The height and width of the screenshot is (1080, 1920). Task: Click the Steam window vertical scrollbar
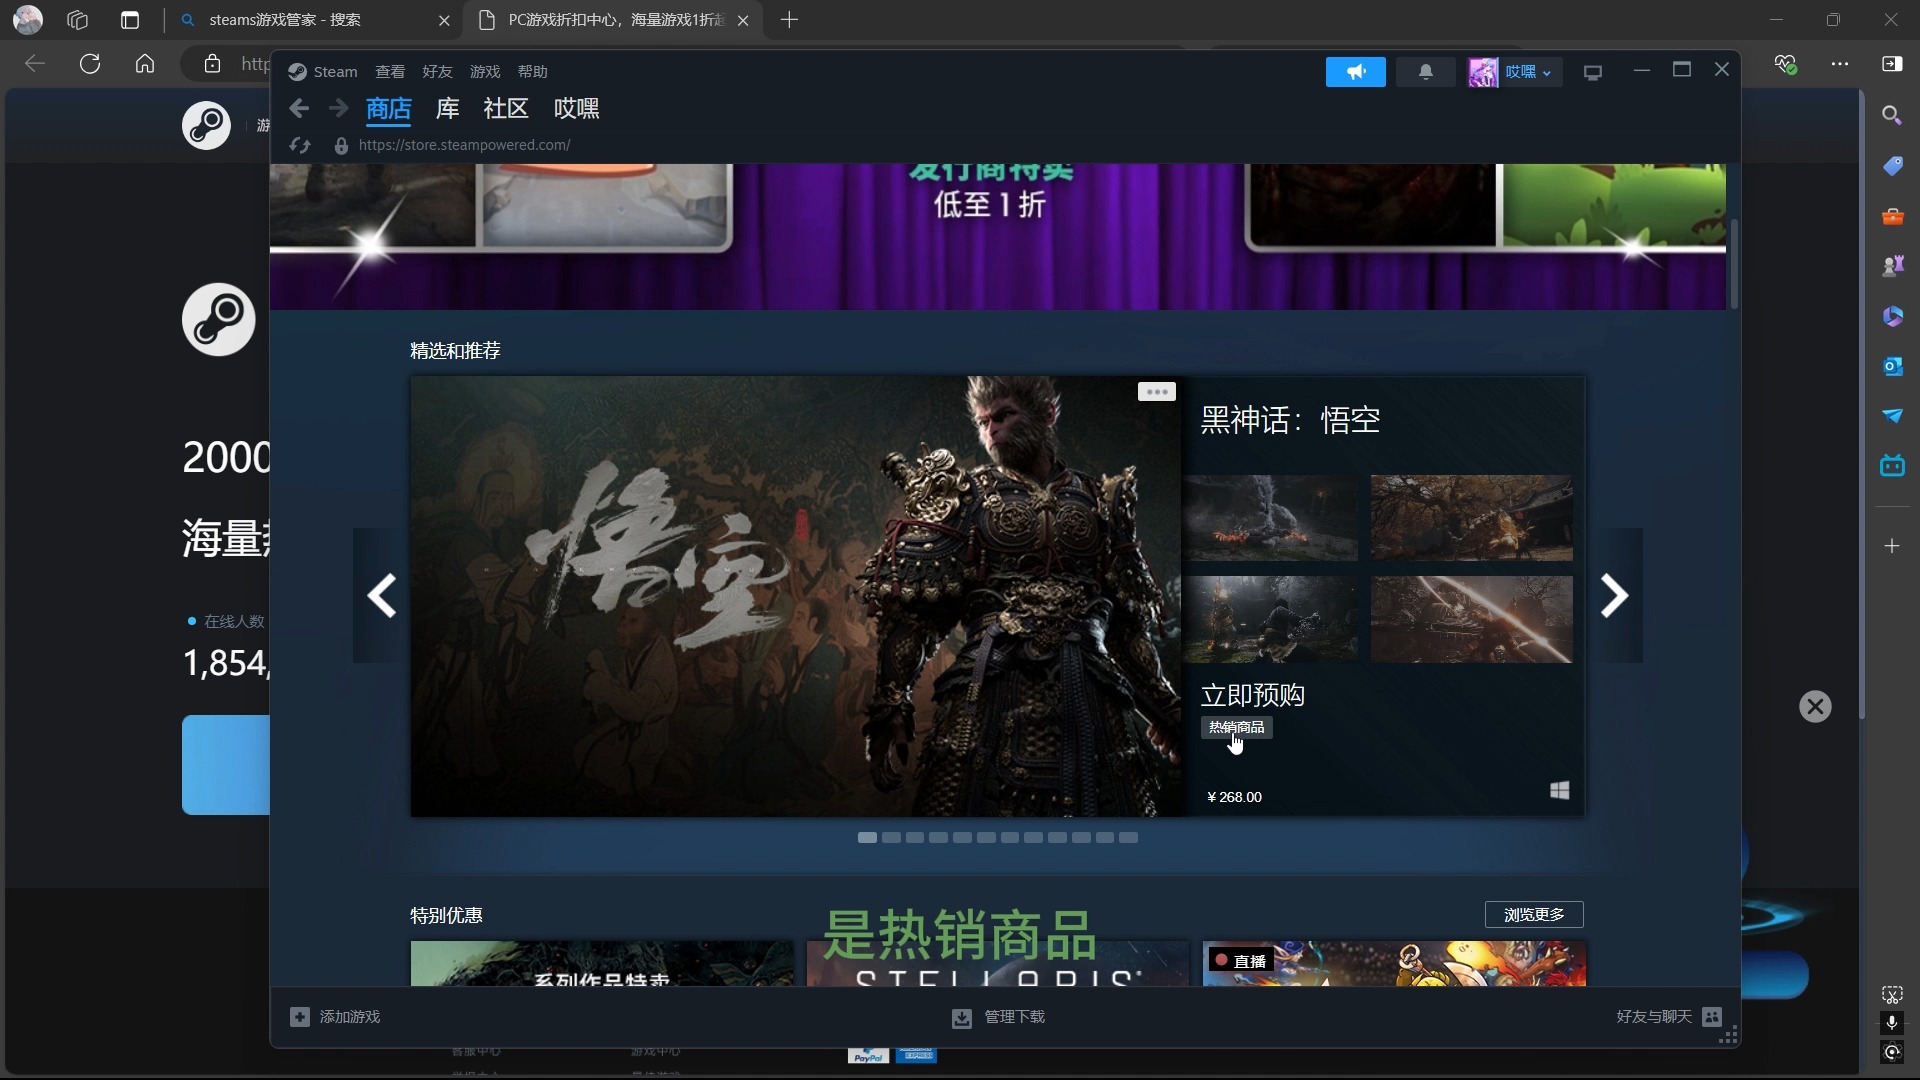pyautogui.click(x=1734, y=264)
